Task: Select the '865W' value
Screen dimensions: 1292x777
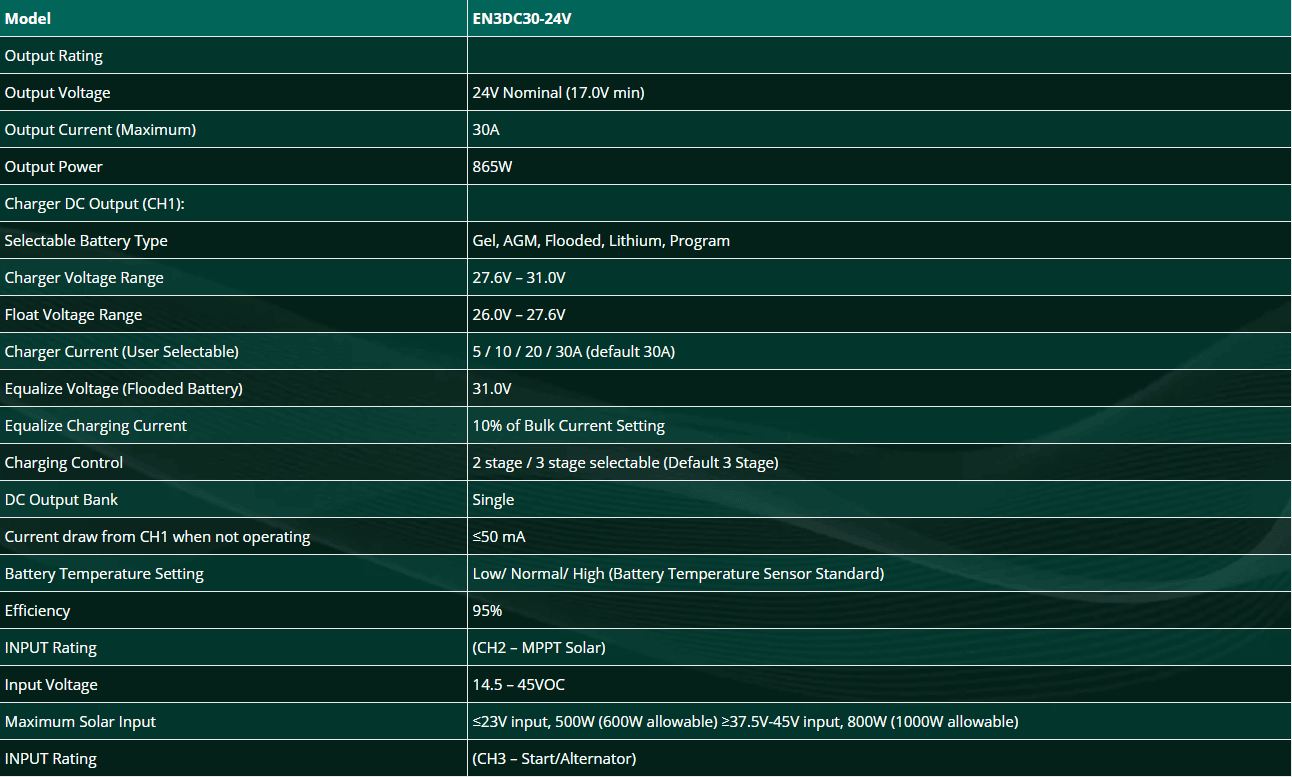Action: click(x=493, y=167)
